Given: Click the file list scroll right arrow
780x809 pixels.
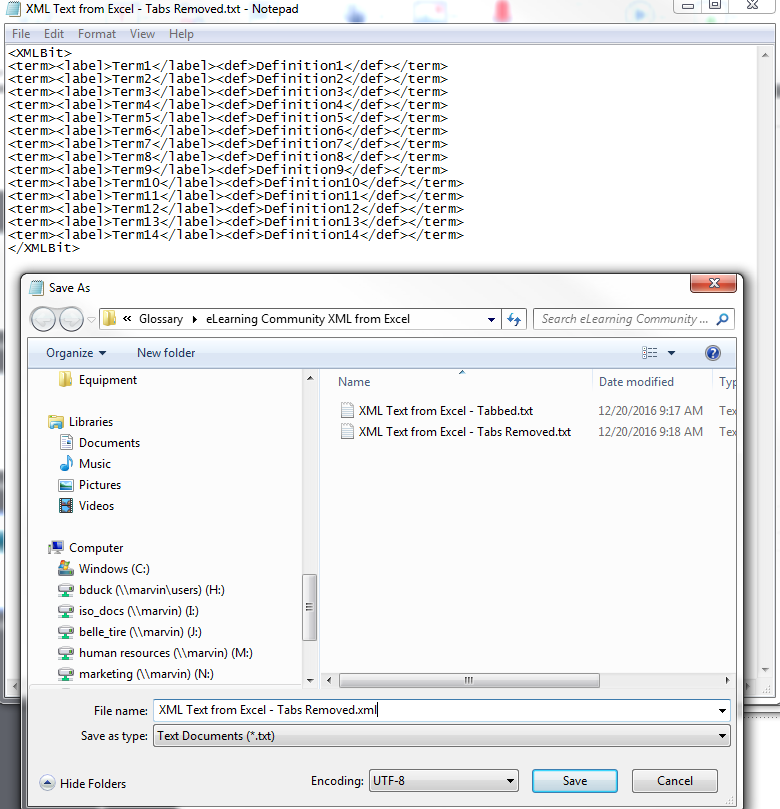Looking at the screenshot, I should [x=727, y=681].
